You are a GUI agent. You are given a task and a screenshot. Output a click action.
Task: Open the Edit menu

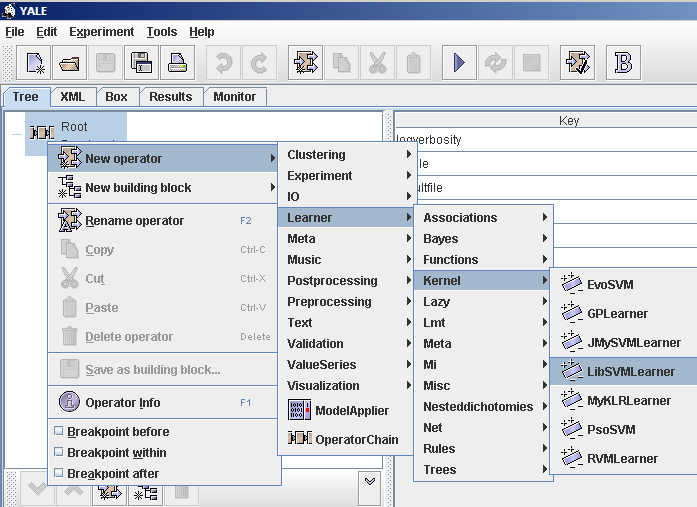(47, 32)
